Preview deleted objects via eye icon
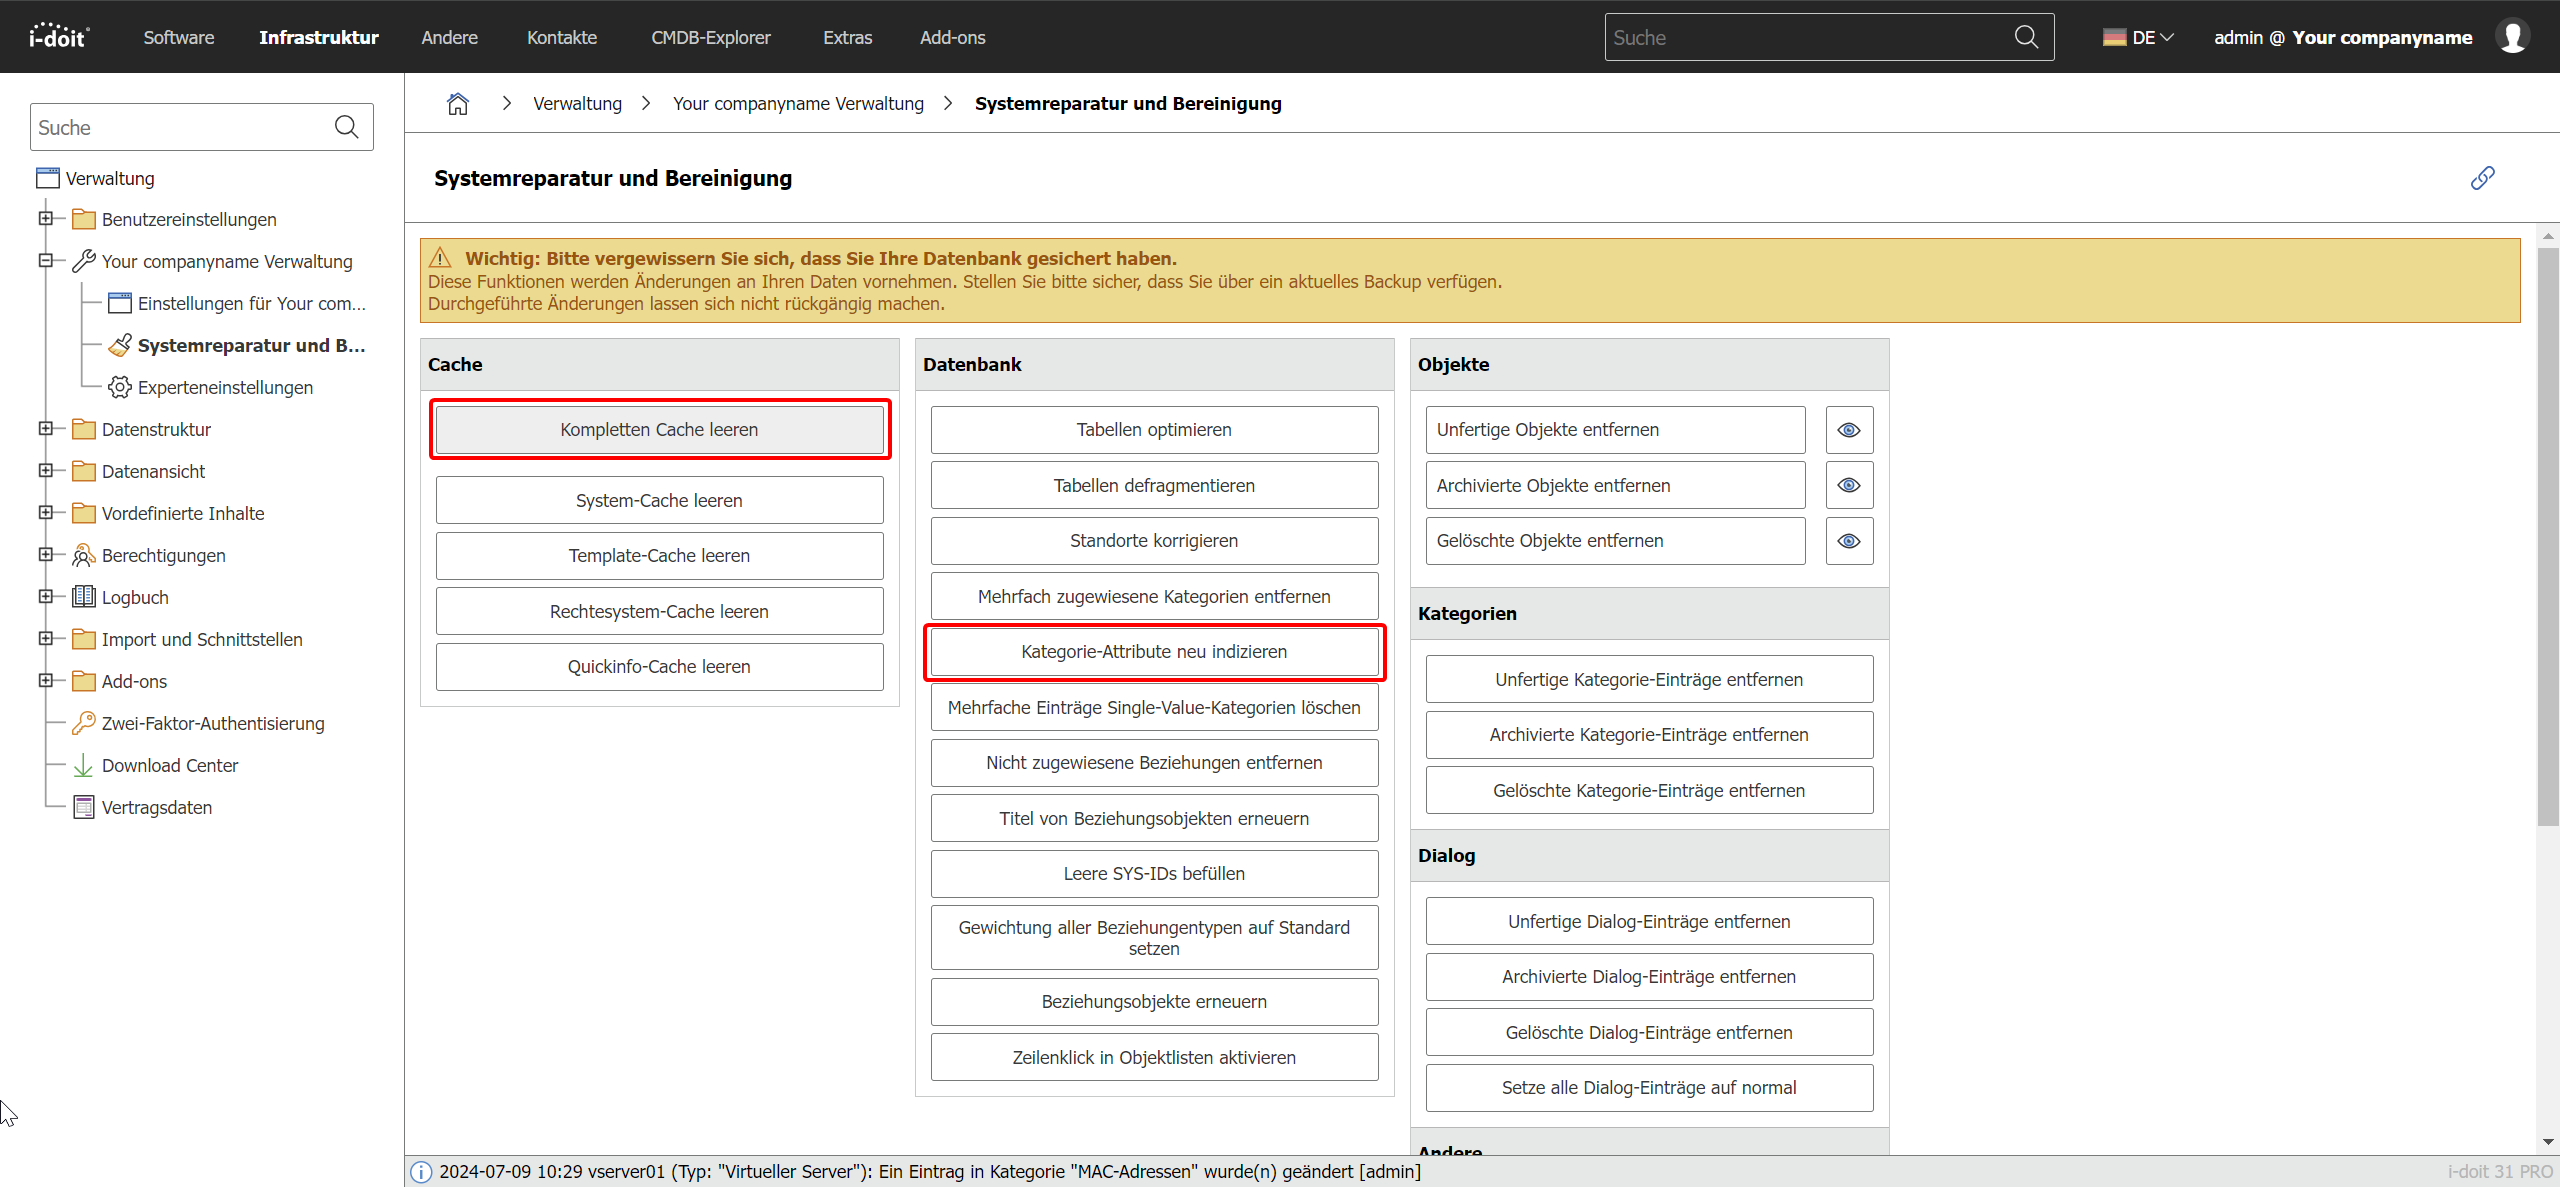The height and width of the screenshot is (1187, 2560). click(x=1849, y=541)
